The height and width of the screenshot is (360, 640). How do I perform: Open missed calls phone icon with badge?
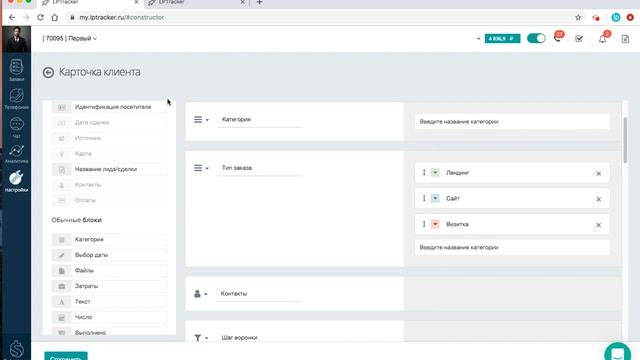coord(558,38)
